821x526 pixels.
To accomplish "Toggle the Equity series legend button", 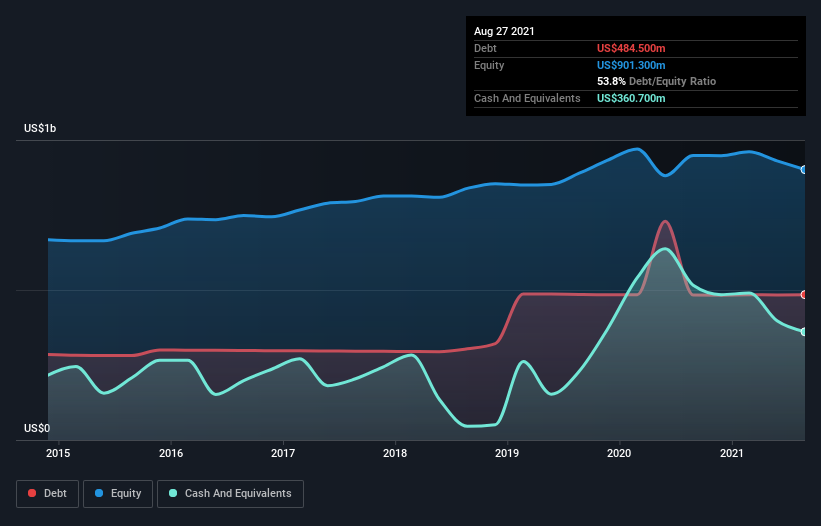I will [x=118, y=494].
